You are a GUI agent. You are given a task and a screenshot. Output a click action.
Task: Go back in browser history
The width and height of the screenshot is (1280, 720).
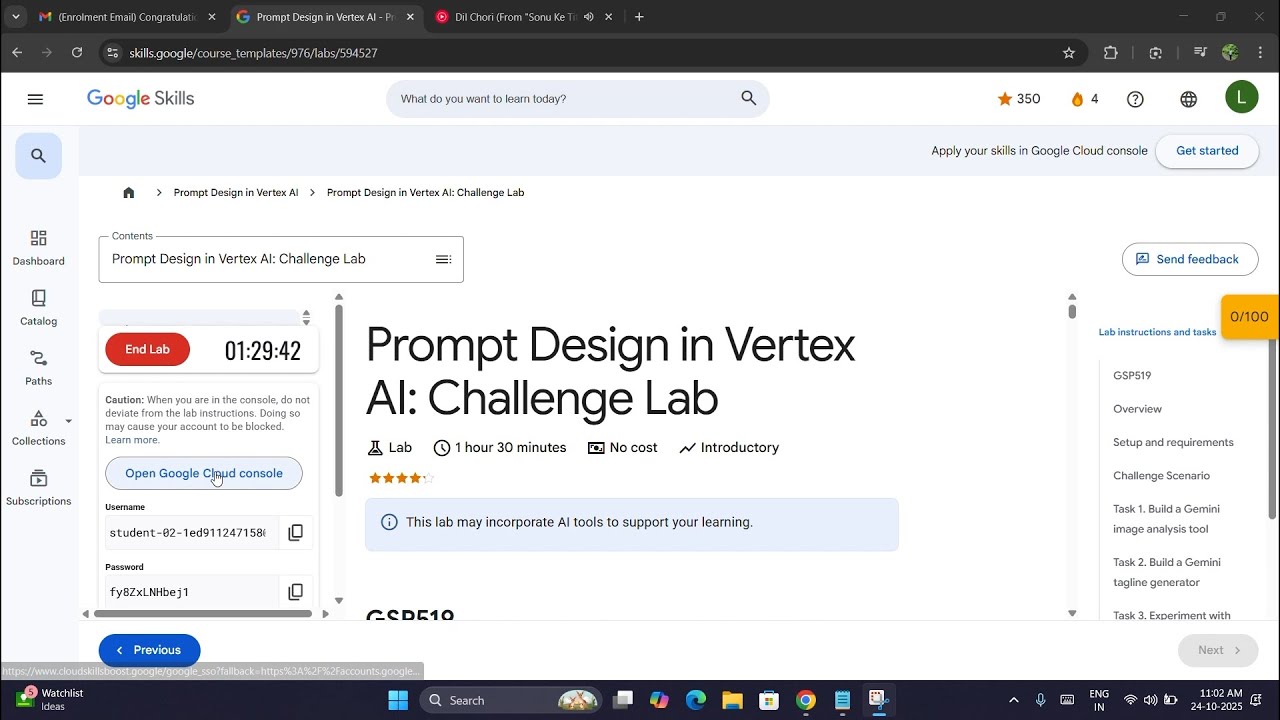pos(17,53)
